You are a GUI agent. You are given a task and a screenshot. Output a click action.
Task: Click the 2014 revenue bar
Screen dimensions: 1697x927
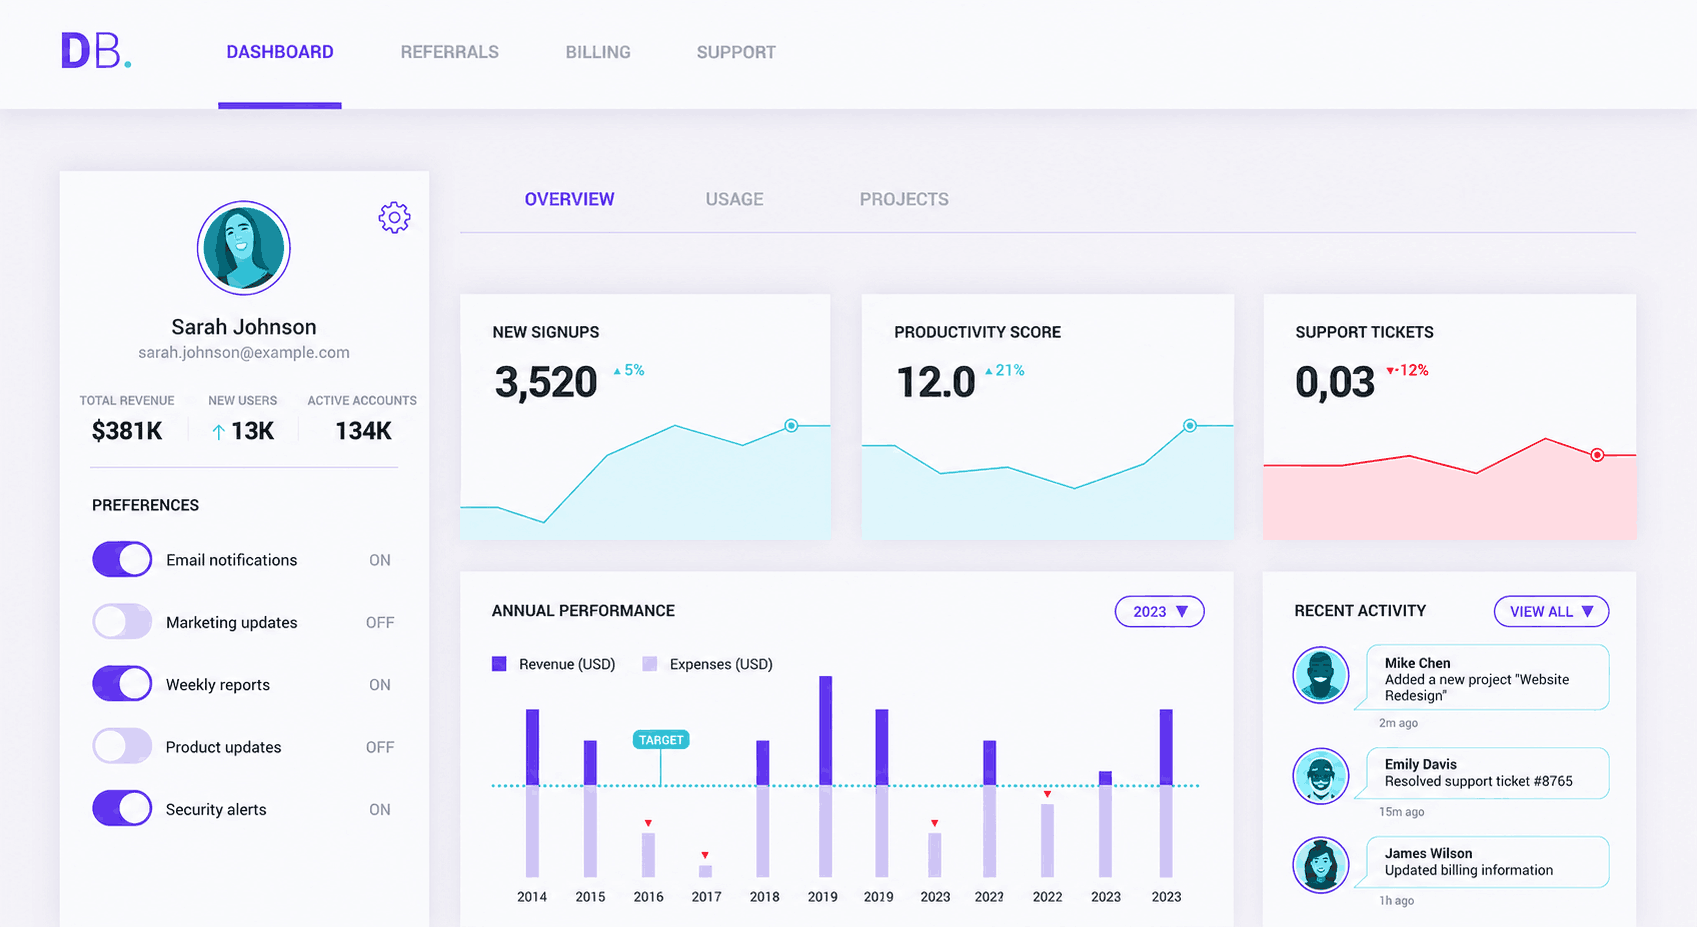click(532, 747)
